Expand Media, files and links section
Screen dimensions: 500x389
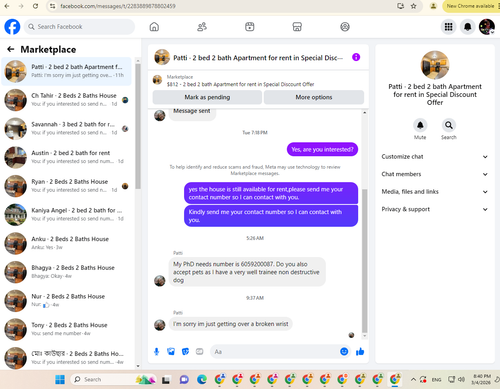pos(435,192)
